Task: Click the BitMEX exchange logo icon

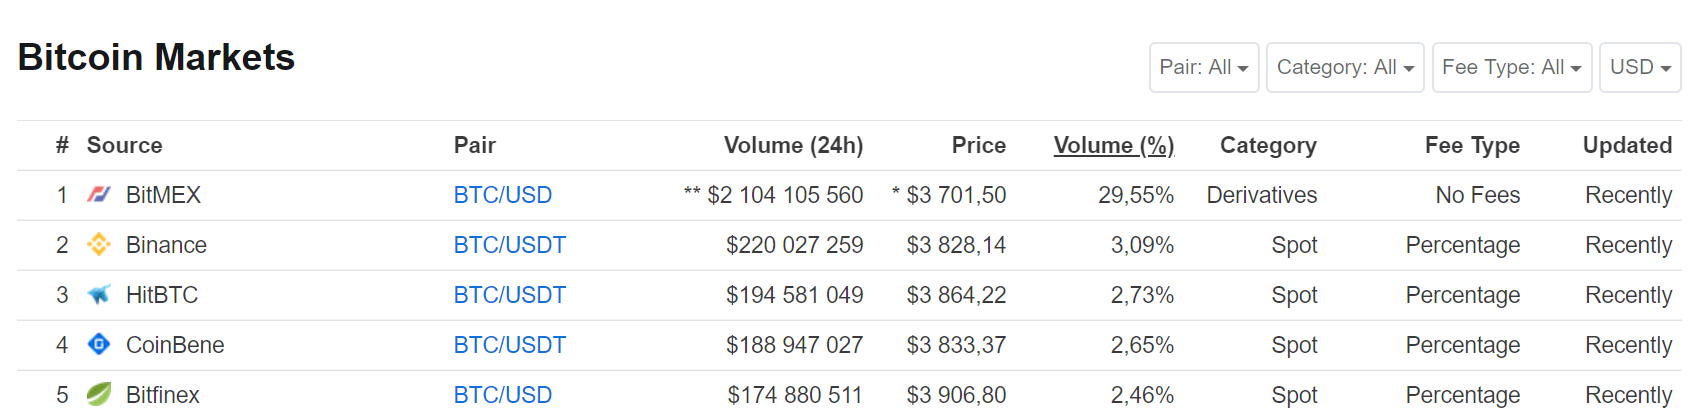Action: pos(99,194)
